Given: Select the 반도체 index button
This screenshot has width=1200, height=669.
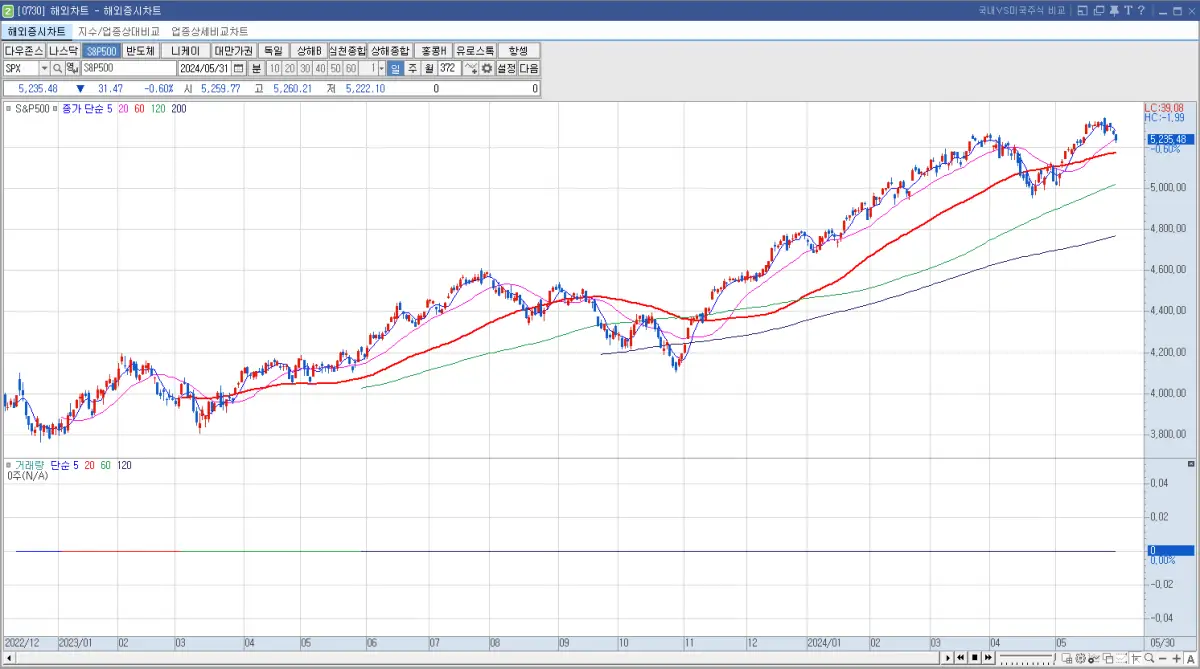Looking at the screenshot, I should click(141, 50).
